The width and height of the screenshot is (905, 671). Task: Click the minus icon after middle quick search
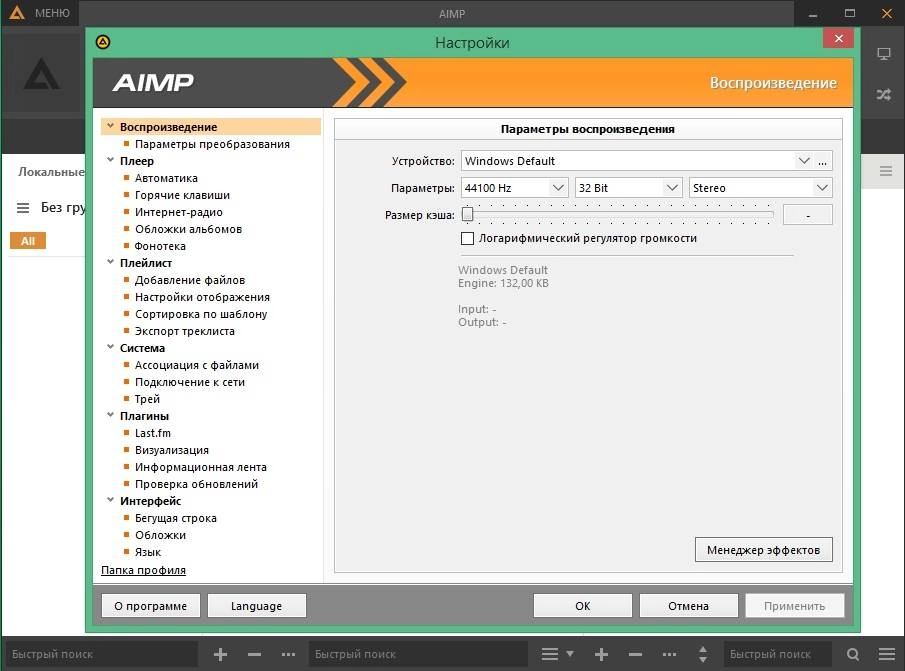[x=635, y=654]
